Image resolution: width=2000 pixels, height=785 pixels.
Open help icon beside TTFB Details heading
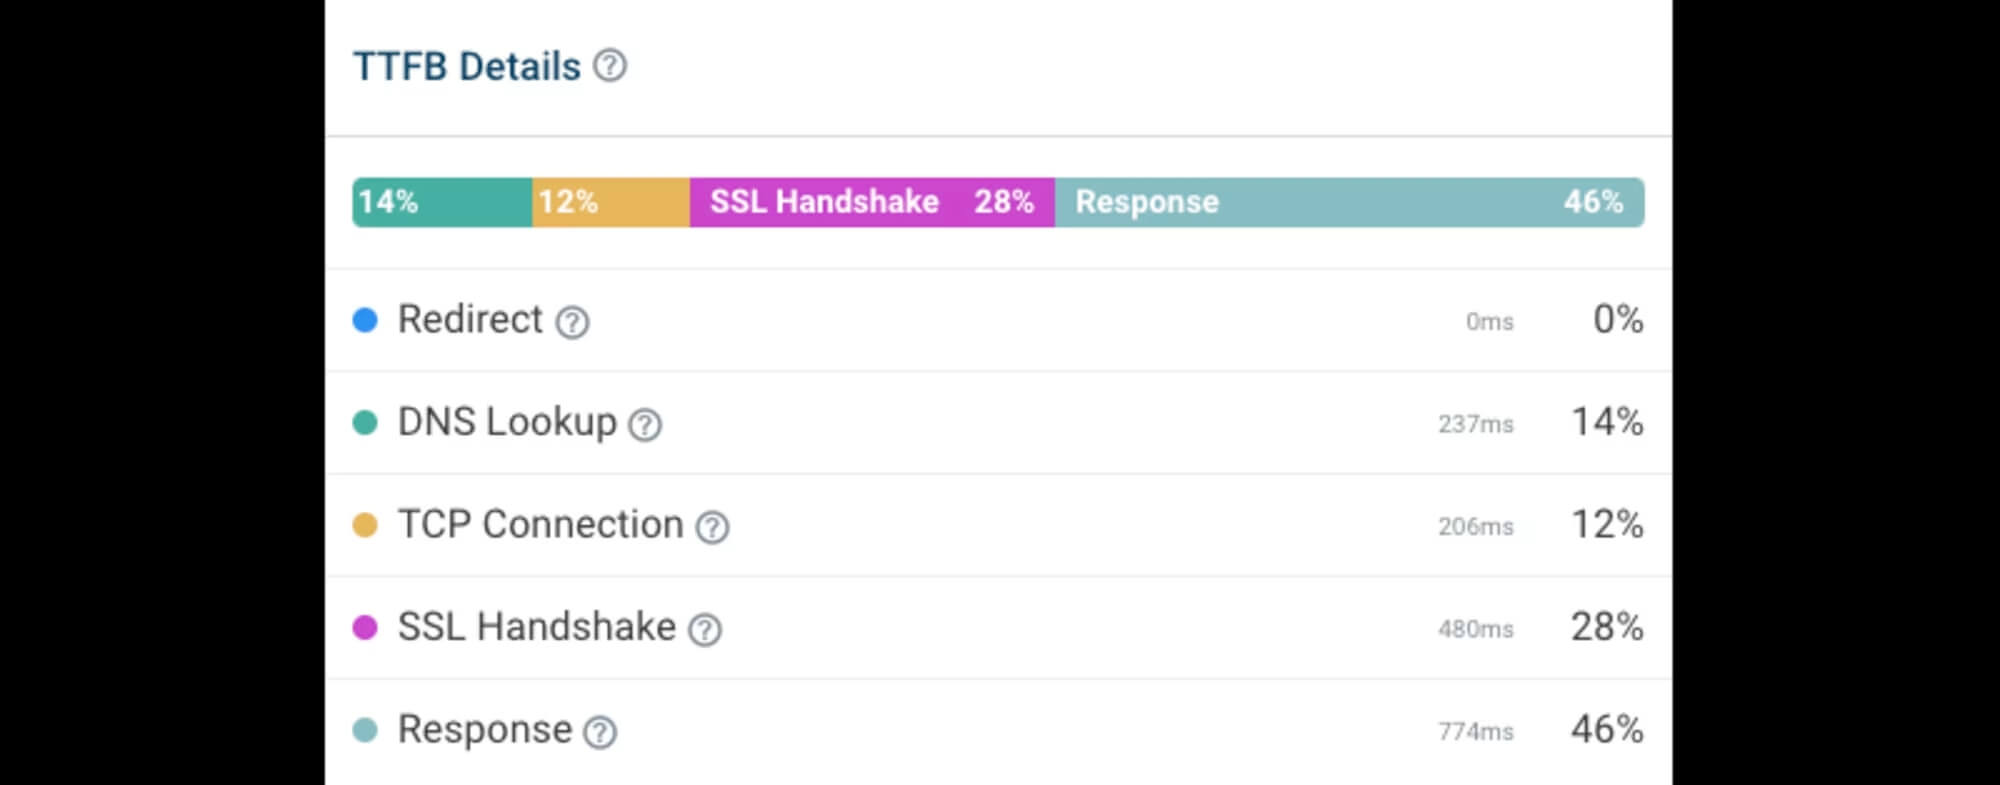[x=610, y=66]
